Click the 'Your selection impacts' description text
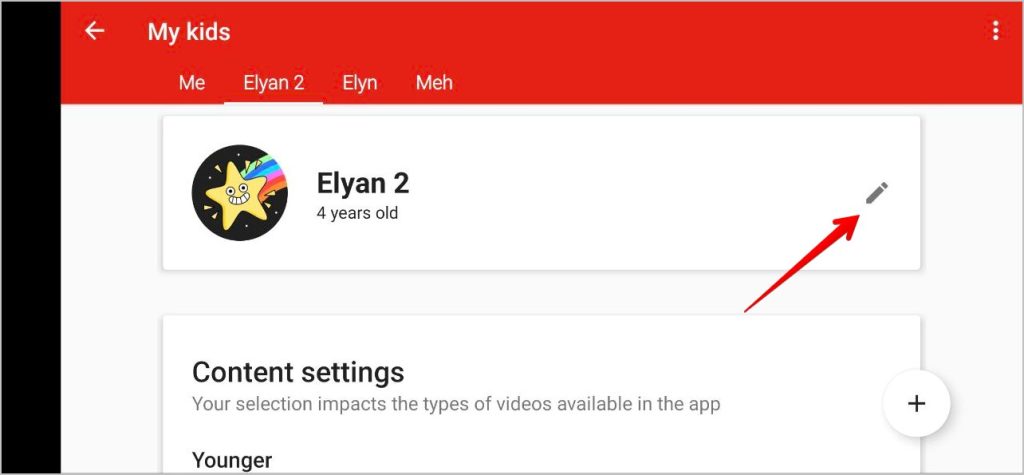Image resolution: width=1024 pixels, height=475 pixels. coord(456,404)
